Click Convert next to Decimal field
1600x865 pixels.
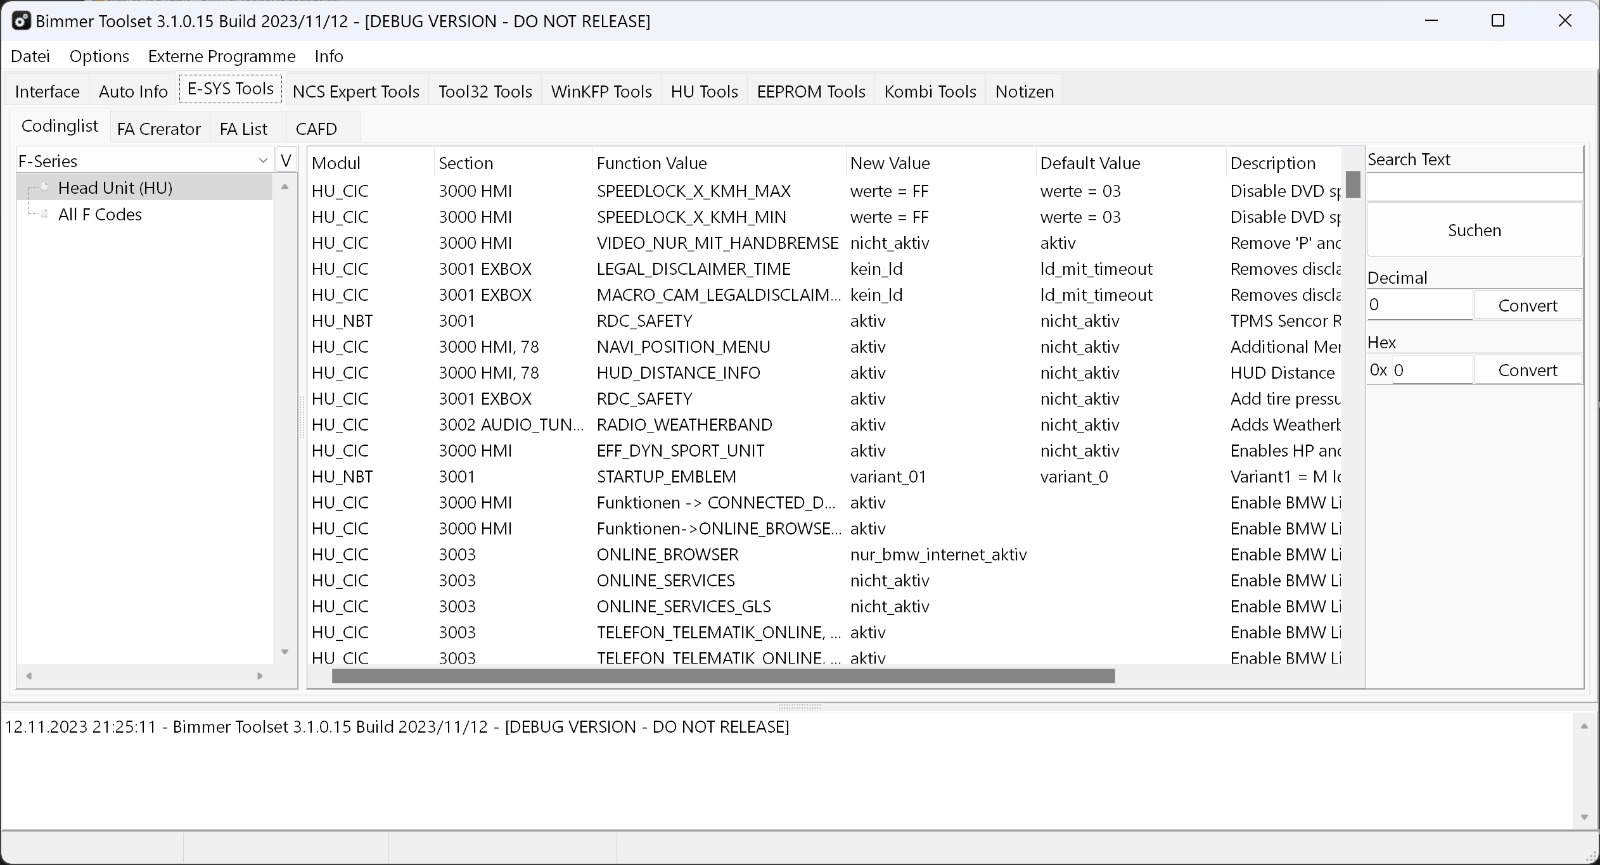1527,305
